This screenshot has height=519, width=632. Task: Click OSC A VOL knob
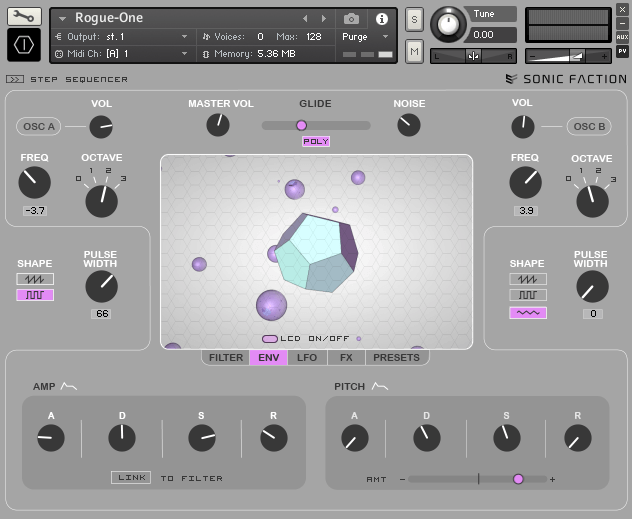point(101,127)
